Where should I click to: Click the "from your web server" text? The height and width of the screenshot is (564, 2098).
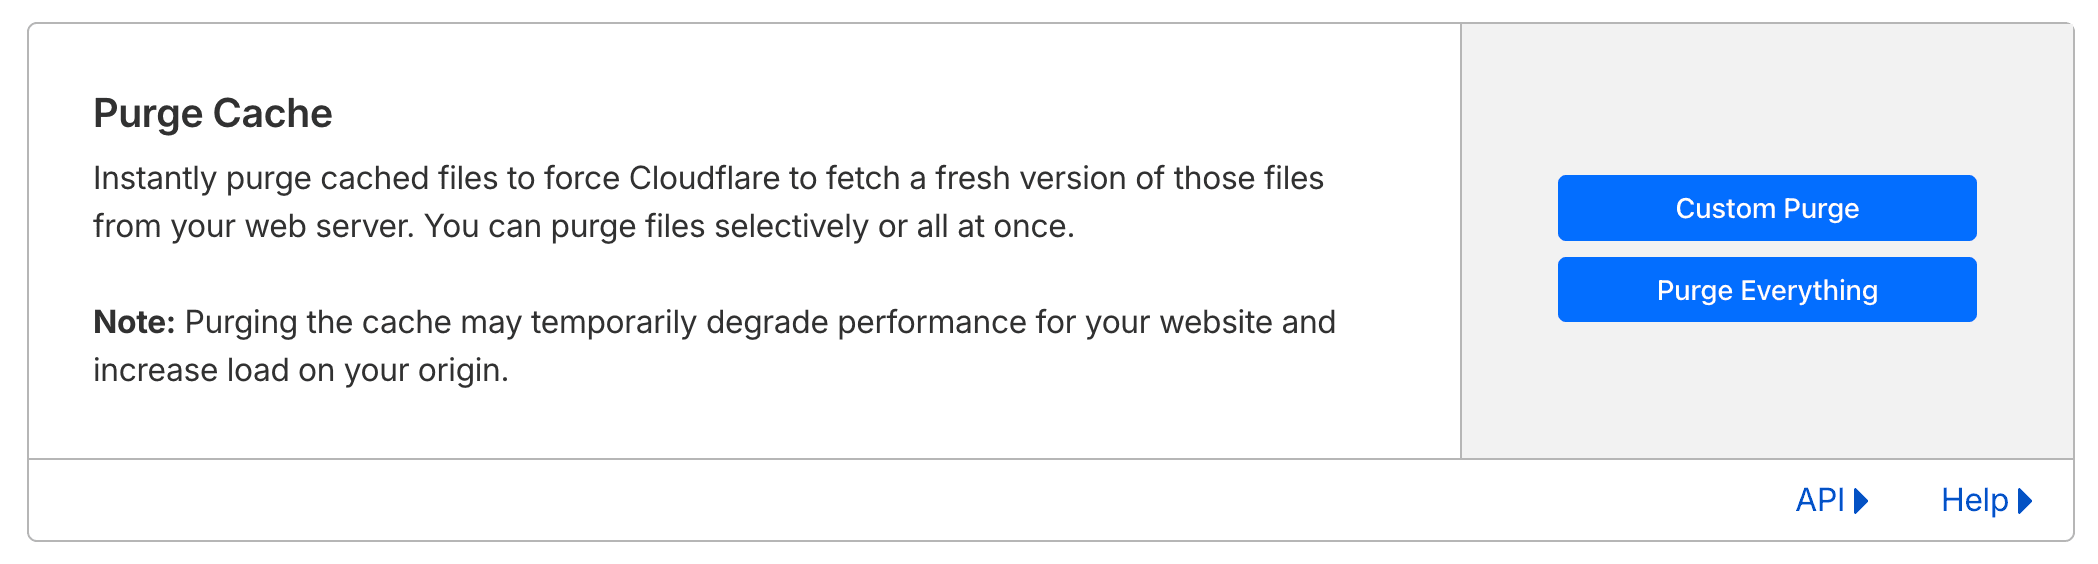tap(252, 226)
